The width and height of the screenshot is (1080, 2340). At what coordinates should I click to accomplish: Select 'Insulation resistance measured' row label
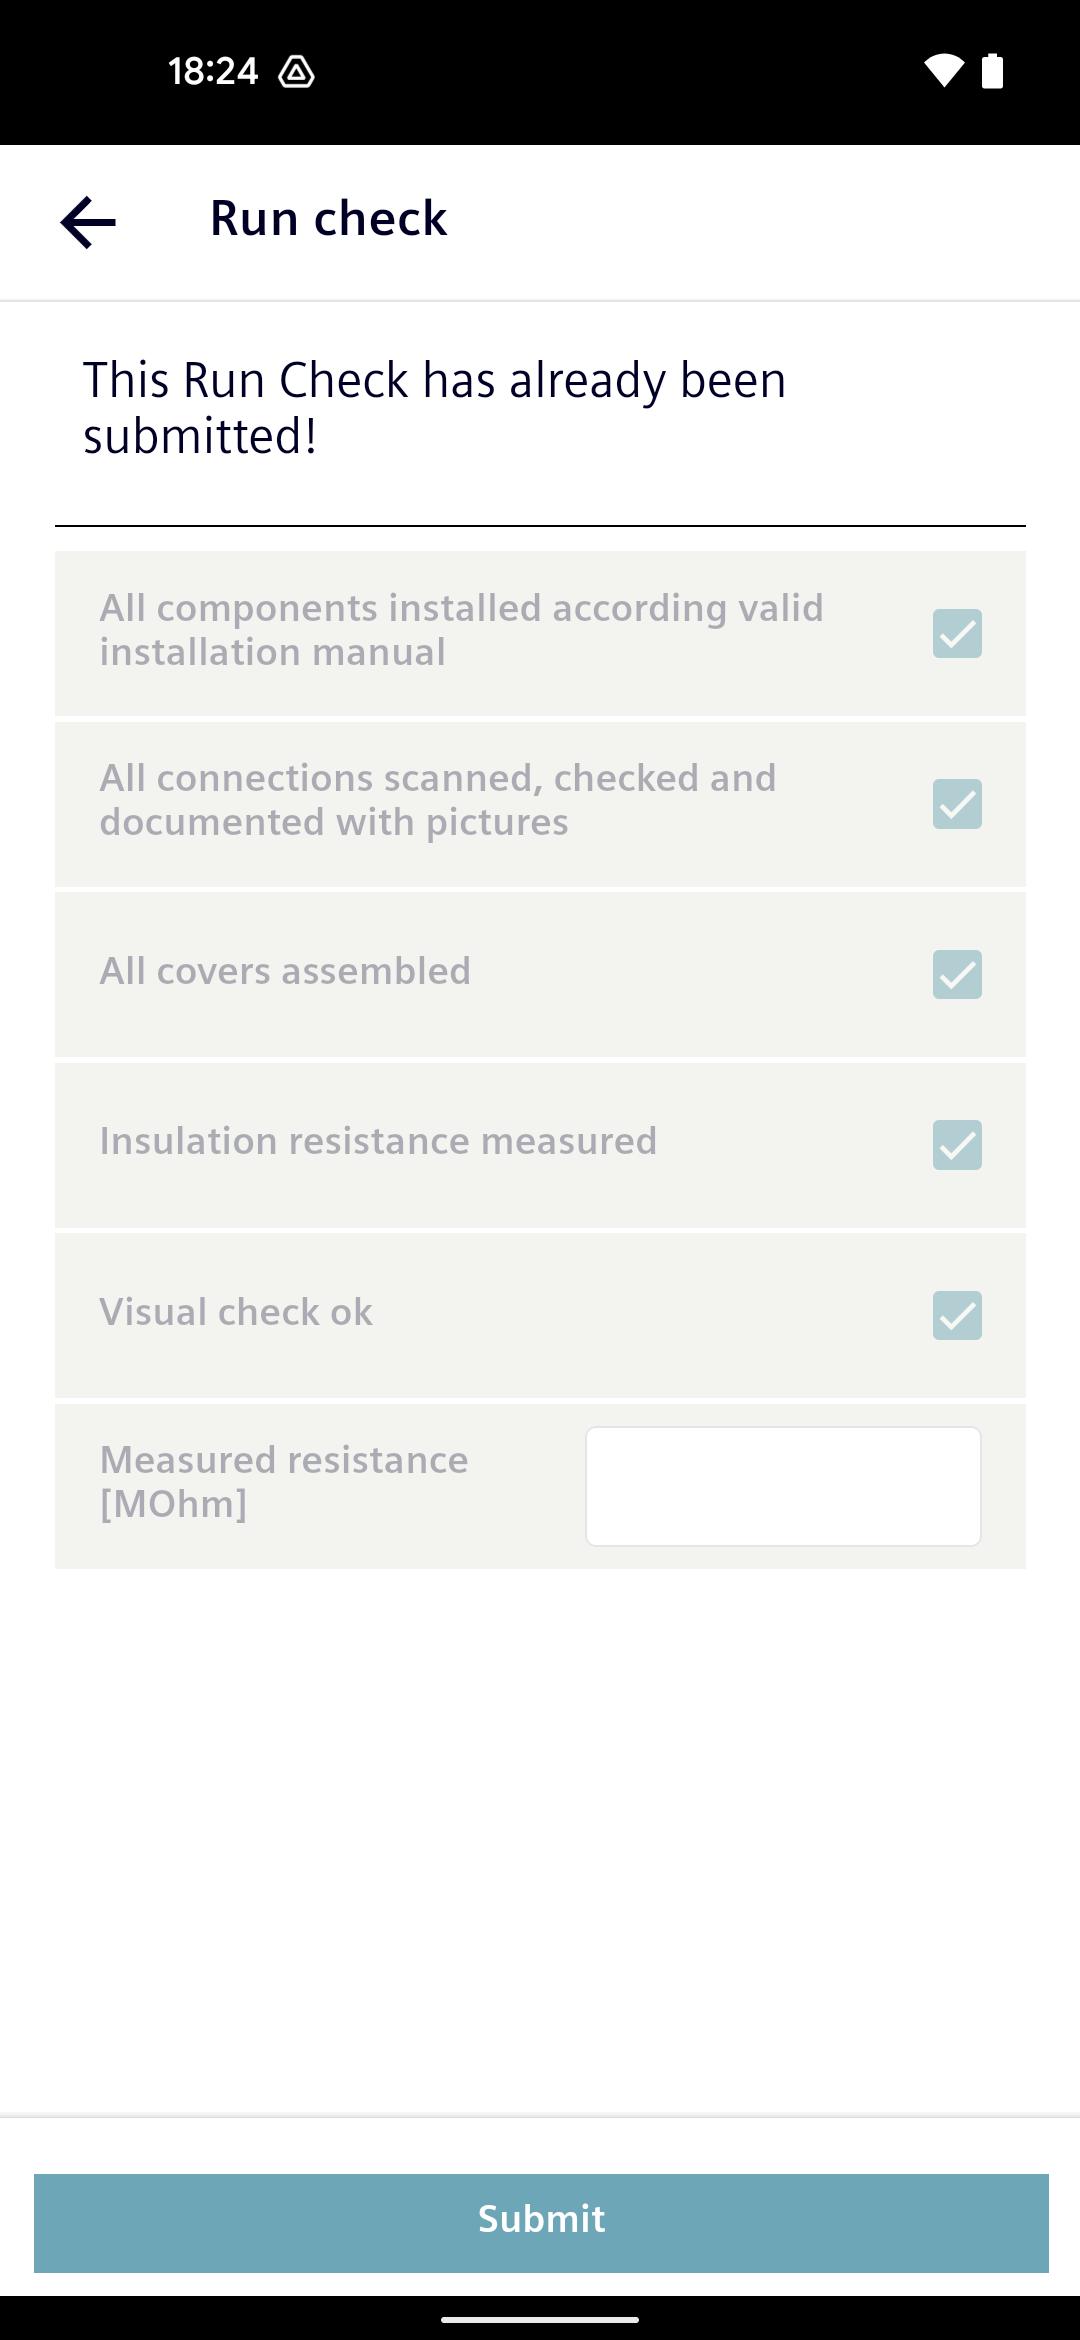coord(378,1141)
